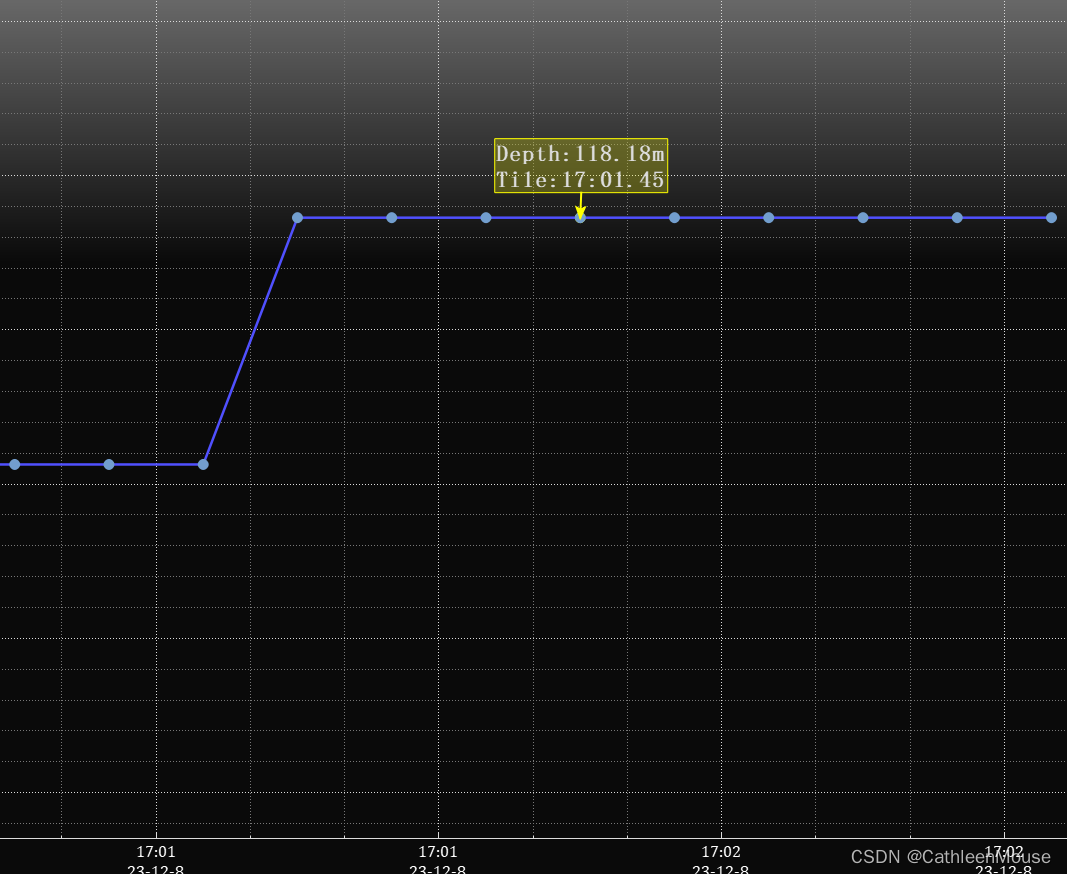
Task: Click the rightmost data point on the upper line
Action: (x=1051, y=218)
